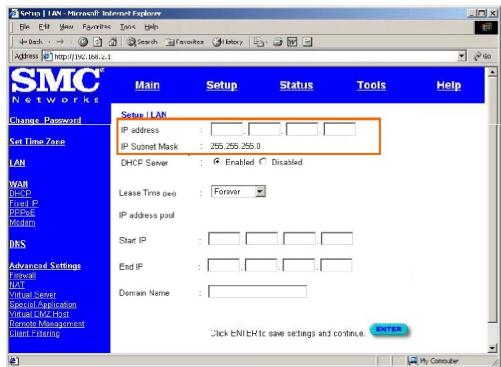Click the page icon in status bar

tap(14, 360)
